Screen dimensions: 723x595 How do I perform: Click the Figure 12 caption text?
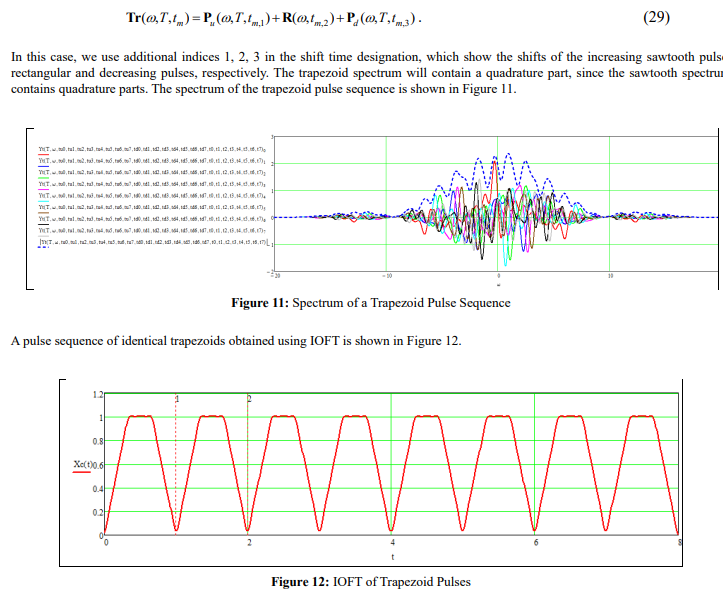tap(370, 582)
